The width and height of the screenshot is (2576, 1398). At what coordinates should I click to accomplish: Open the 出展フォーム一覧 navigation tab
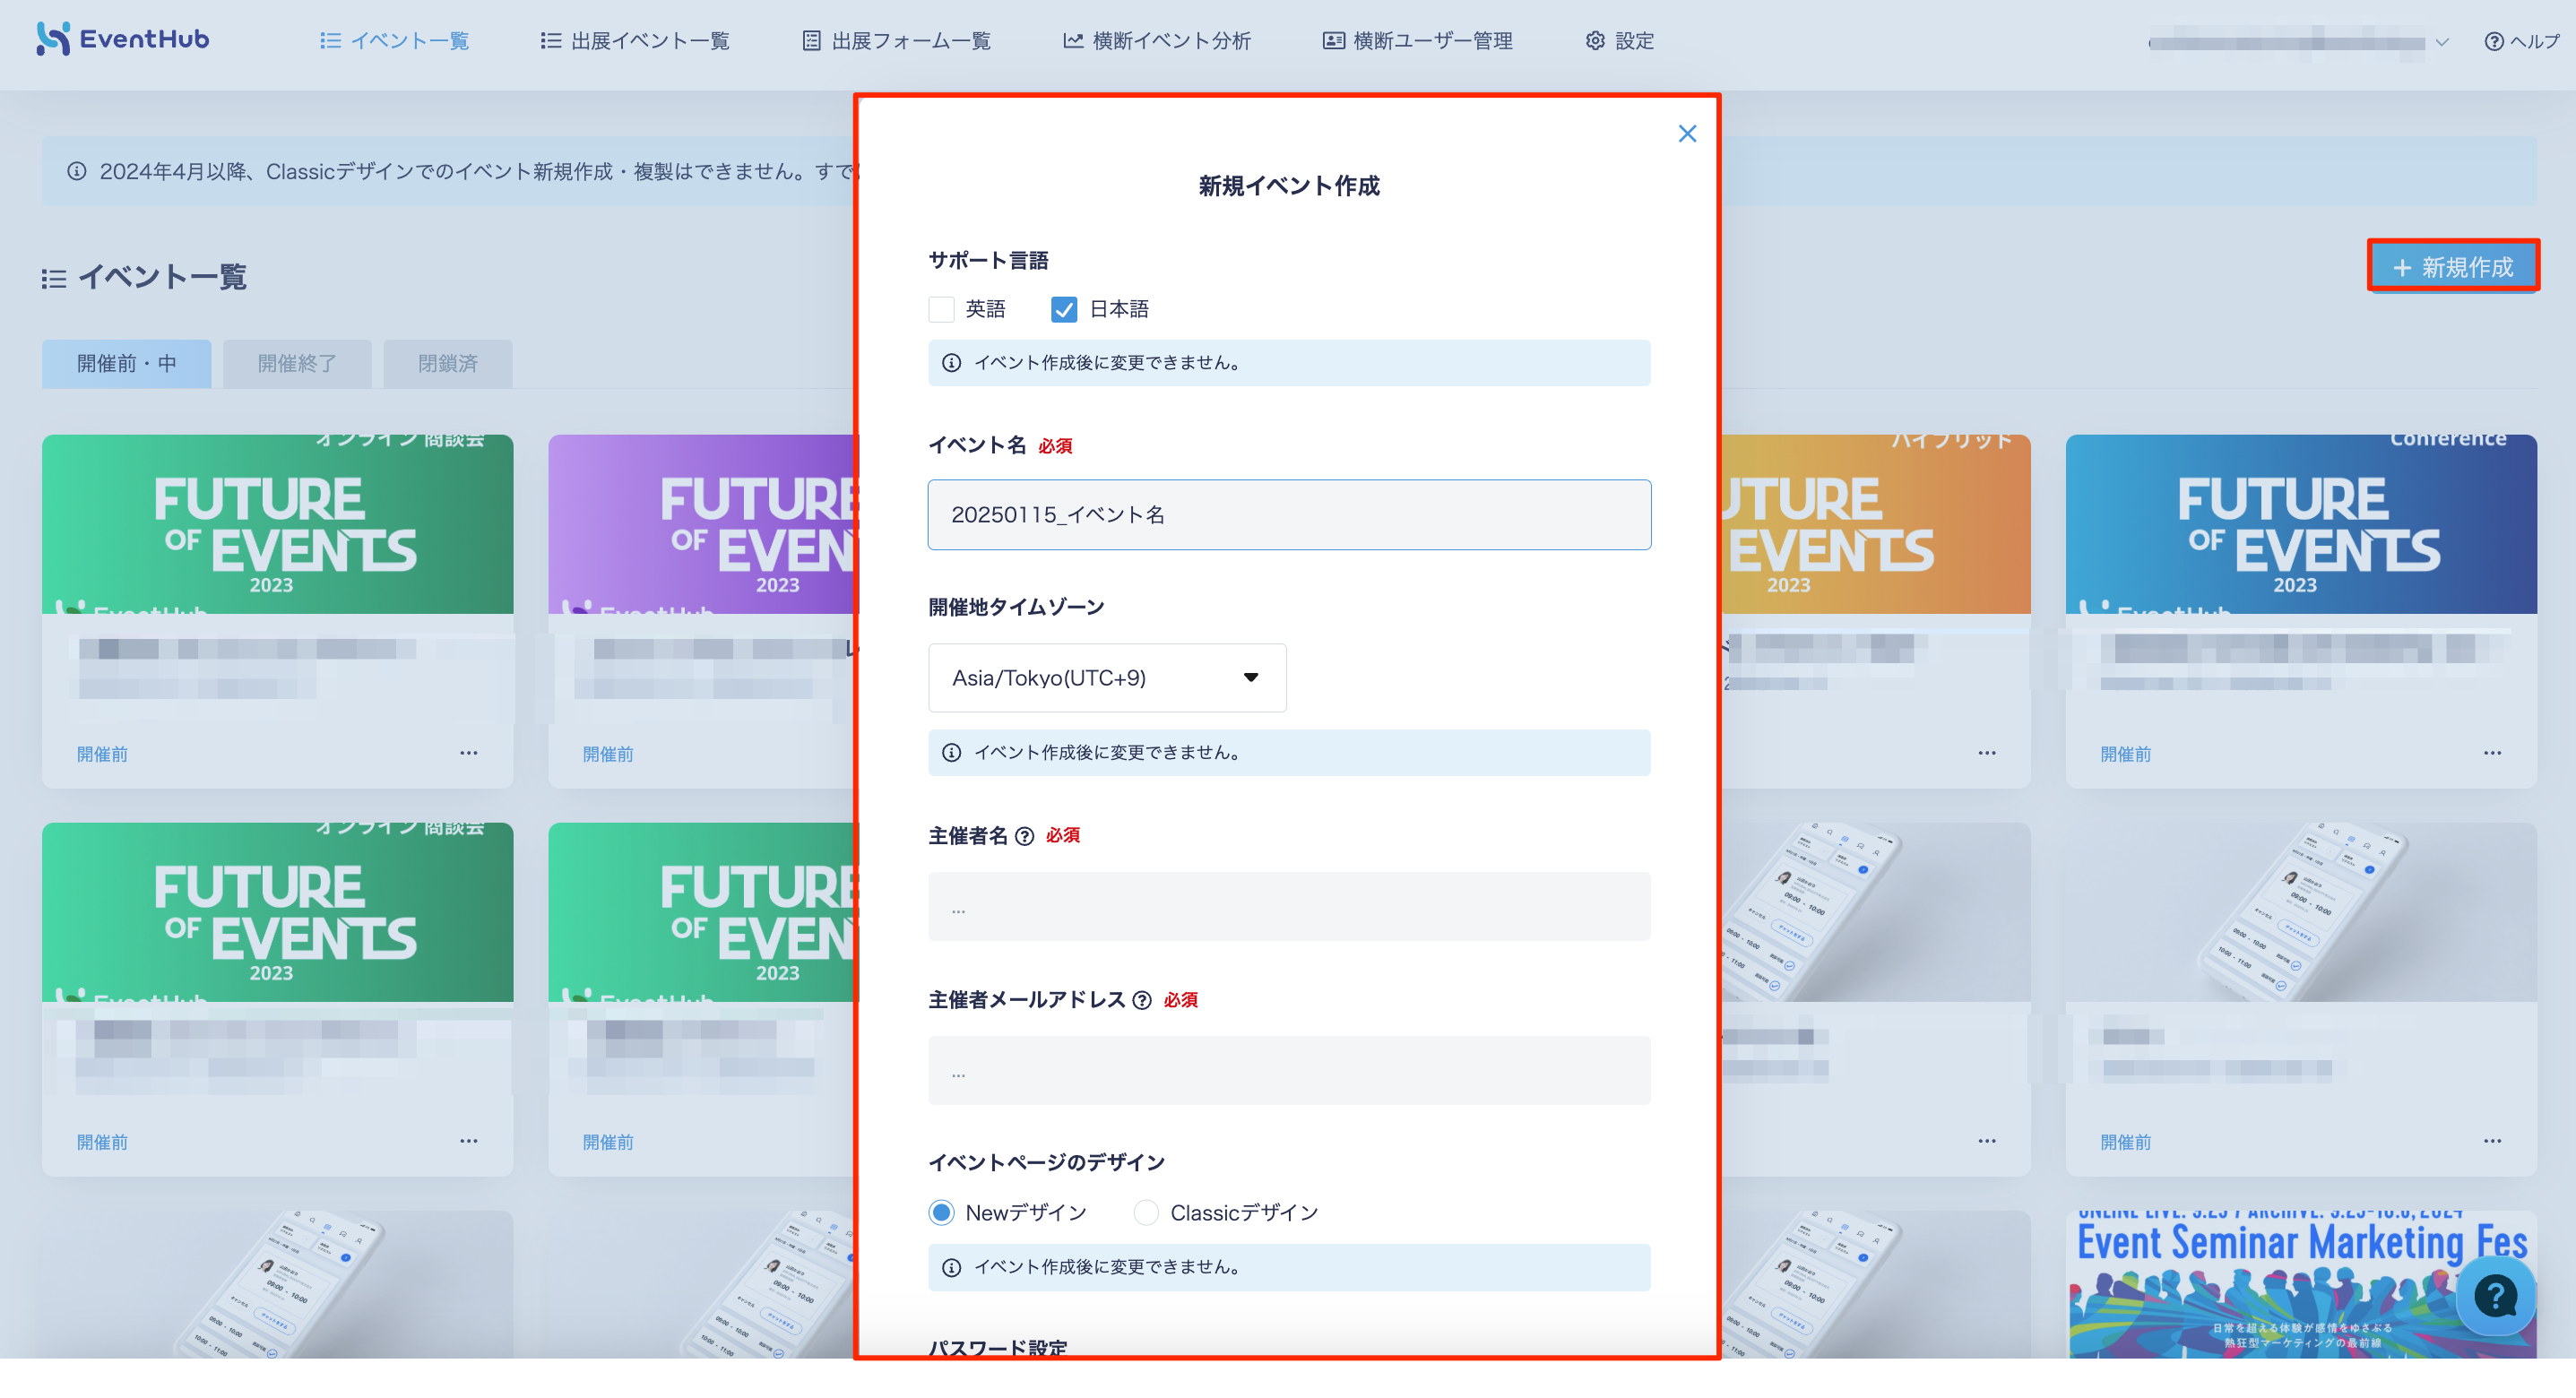click(x=896, y=41)
